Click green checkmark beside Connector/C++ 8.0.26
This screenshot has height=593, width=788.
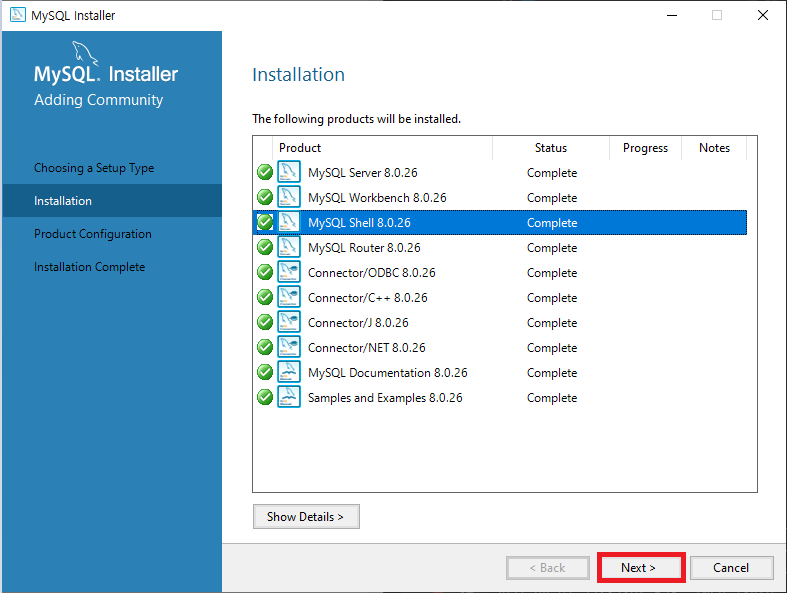(265, 297)
